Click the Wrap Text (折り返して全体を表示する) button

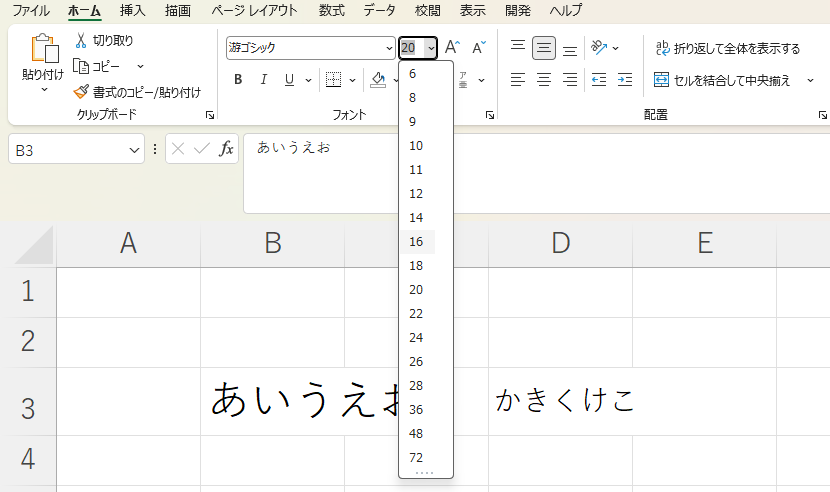[x=728, y=49]
